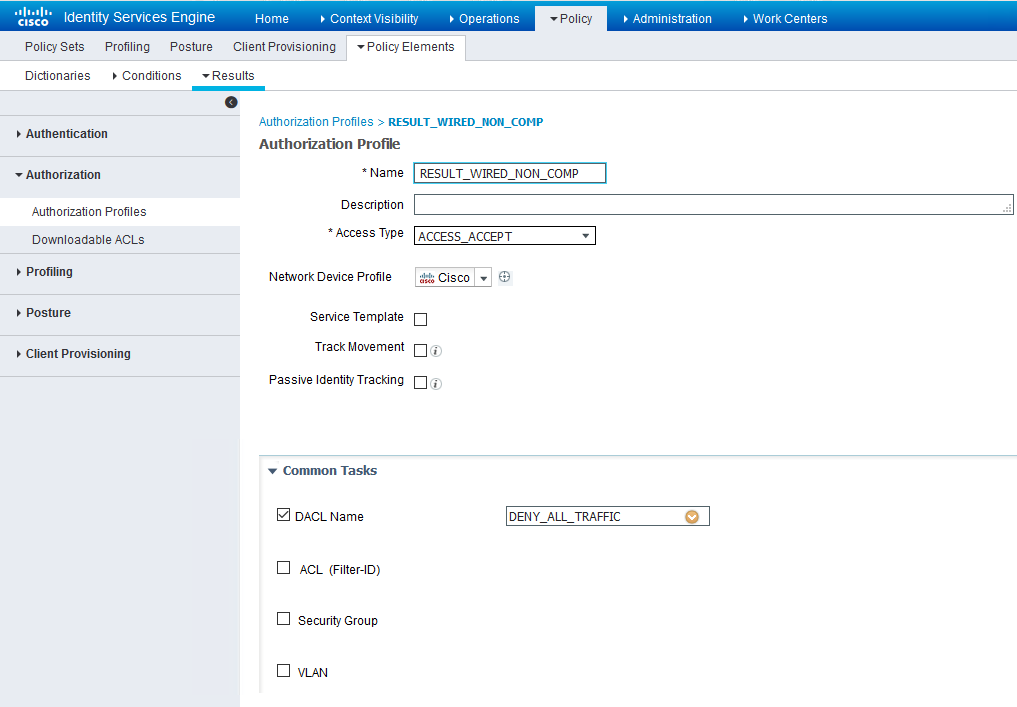Viewport: 1017px width, 707px height.
Task: Open Conditions submenu
Action: (x=147, y=76)
